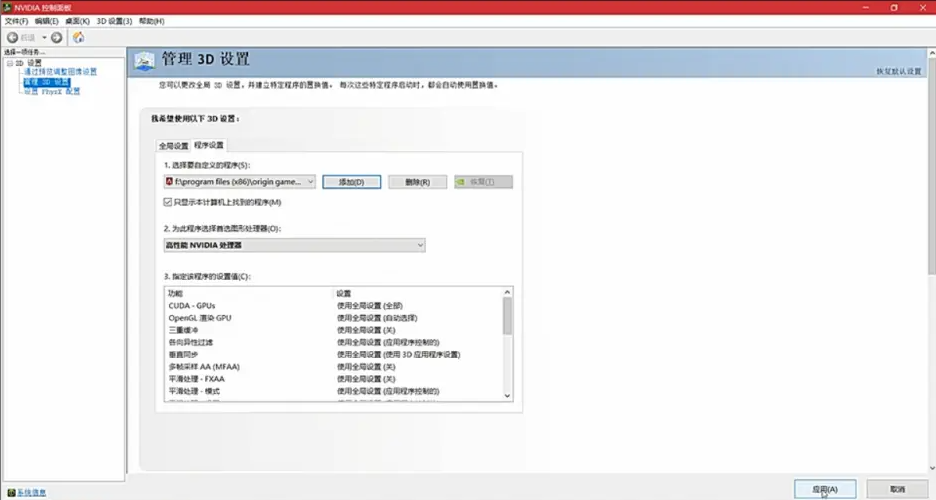Select the 各向异性过滤 setting row

[x=334, y=342]
